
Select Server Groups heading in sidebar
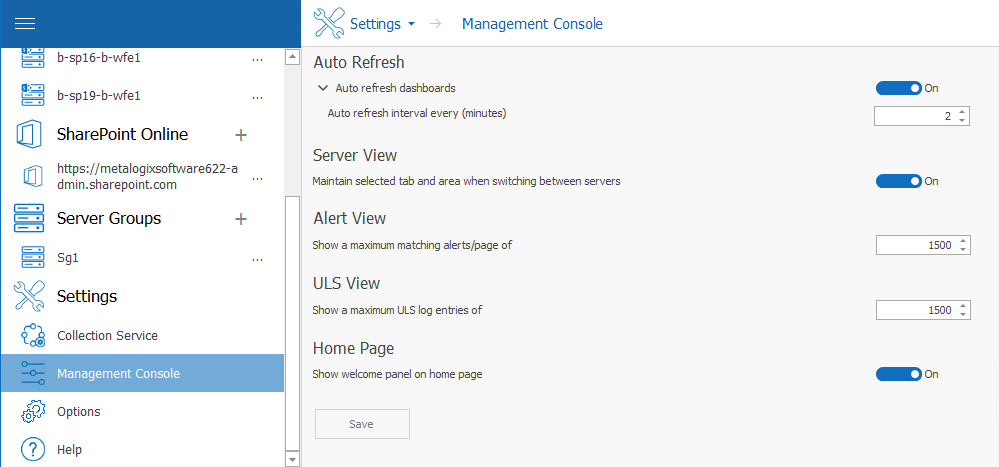(109, 219)
